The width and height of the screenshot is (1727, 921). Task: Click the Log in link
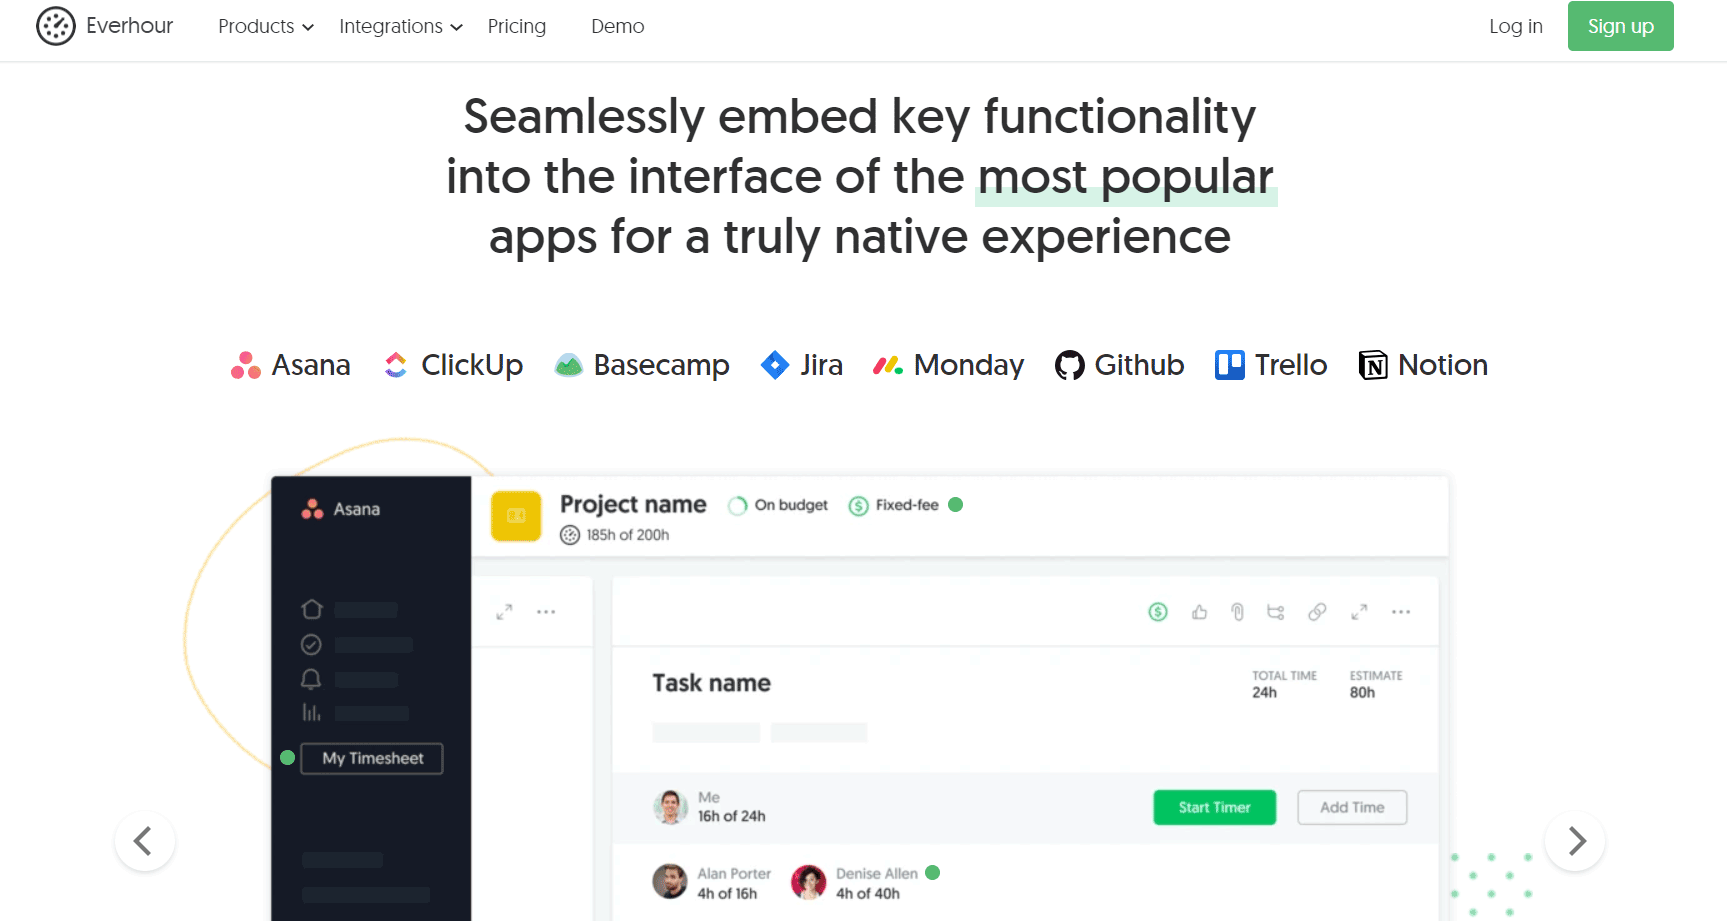[x=1516, y=26]
